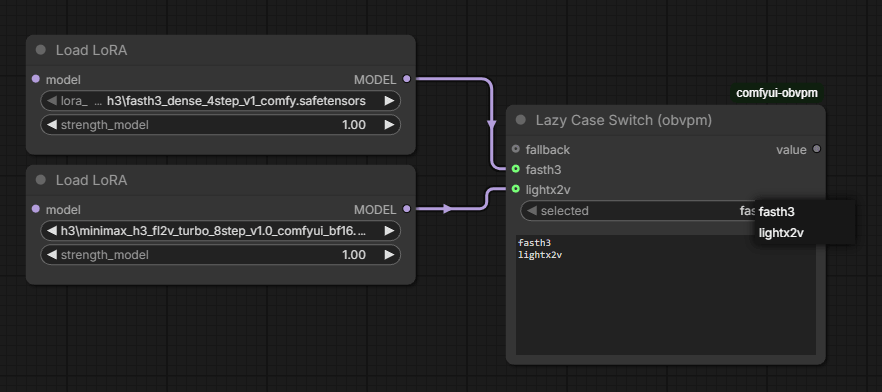Click the MODEL output socket of the fasth3 LoRA node
Viewport: 882px width, 392px height.
(407, 79)
